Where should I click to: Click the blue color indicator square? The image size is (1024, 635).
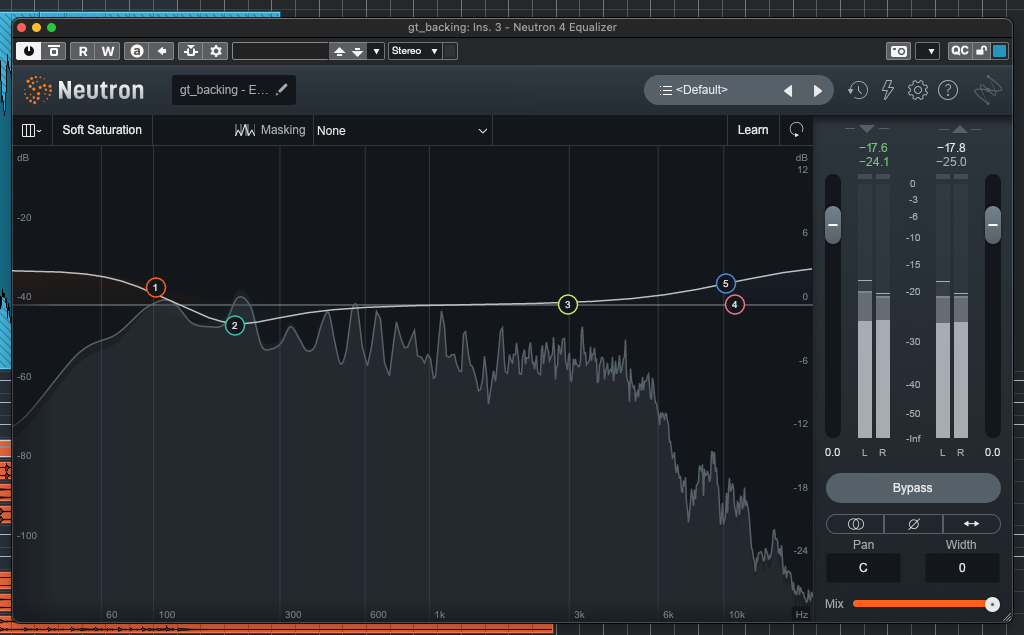tap(999, 51)
